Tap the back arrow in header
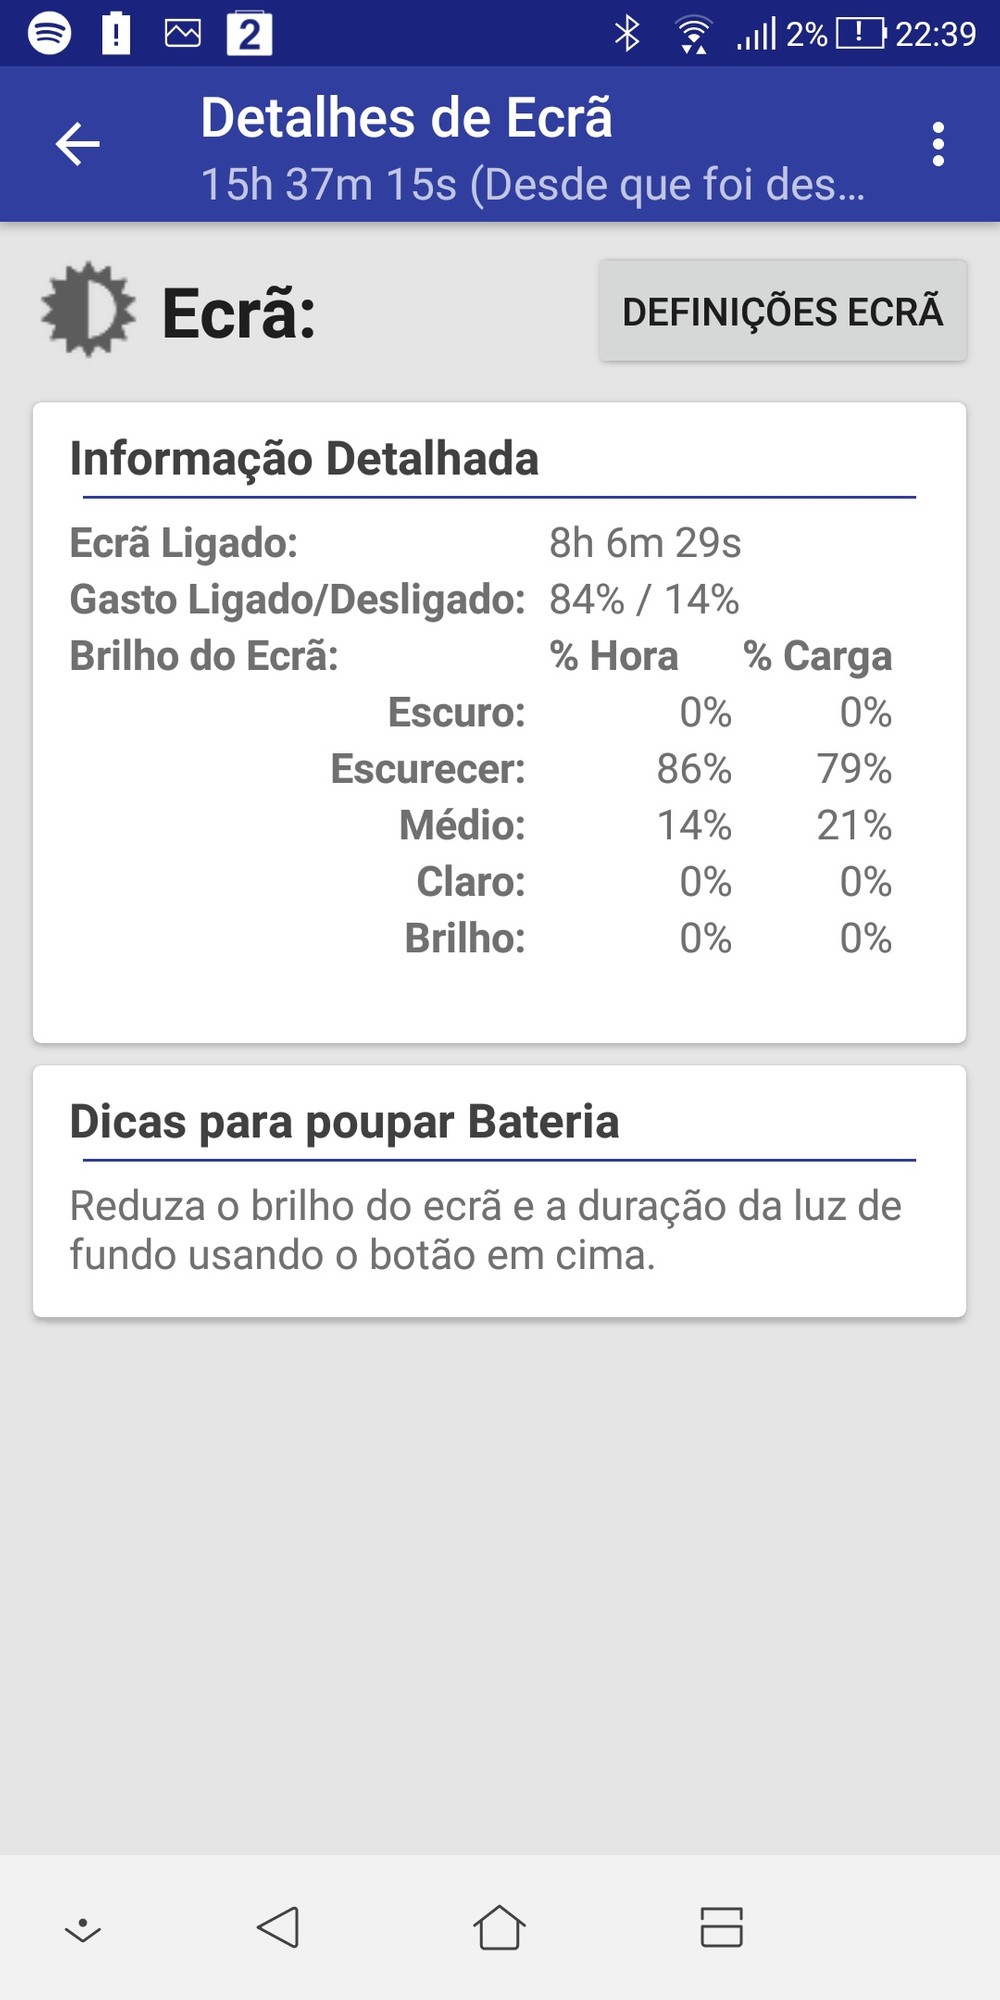1000x2000 pixels. click(77, 144)
